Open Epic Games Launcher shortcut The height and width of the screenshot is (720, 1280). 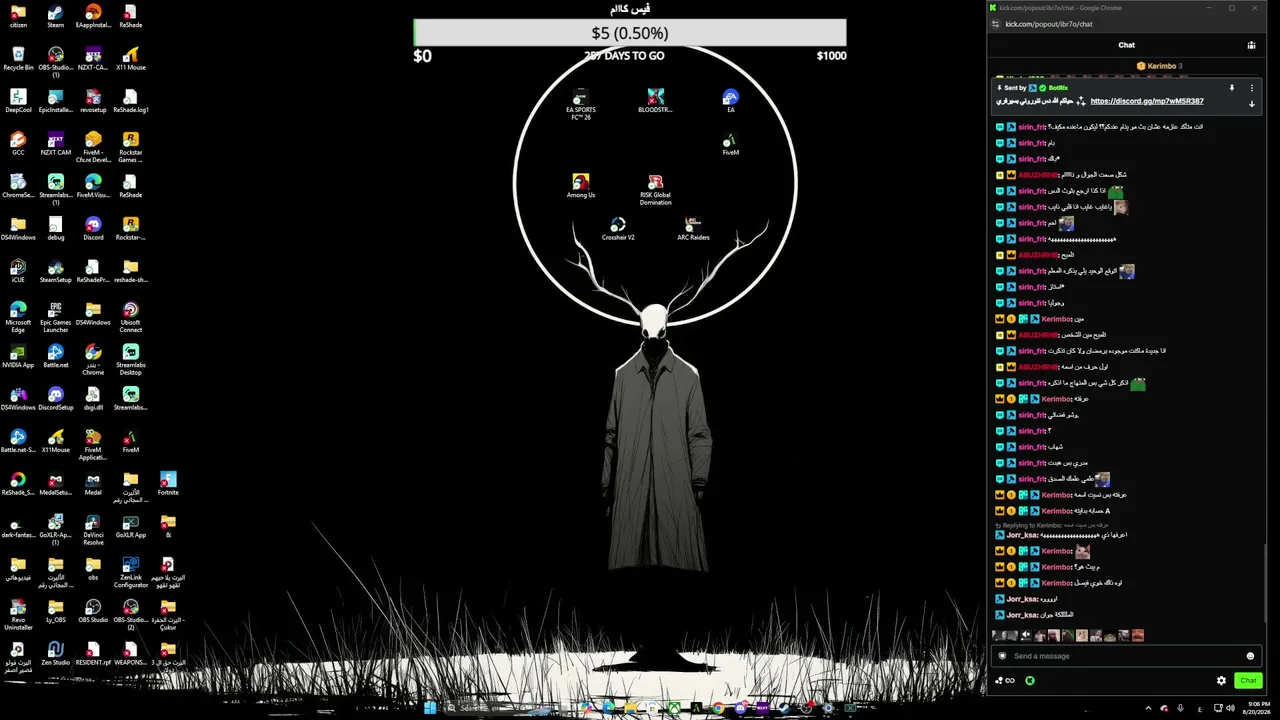55,317
